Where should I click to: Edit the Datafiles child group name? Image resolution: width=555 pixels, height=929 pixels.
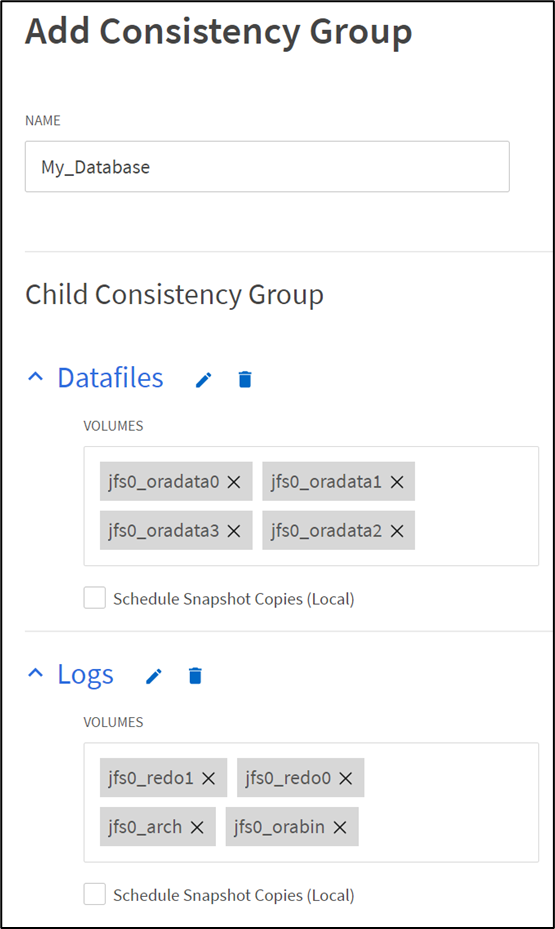pos(204,379)
